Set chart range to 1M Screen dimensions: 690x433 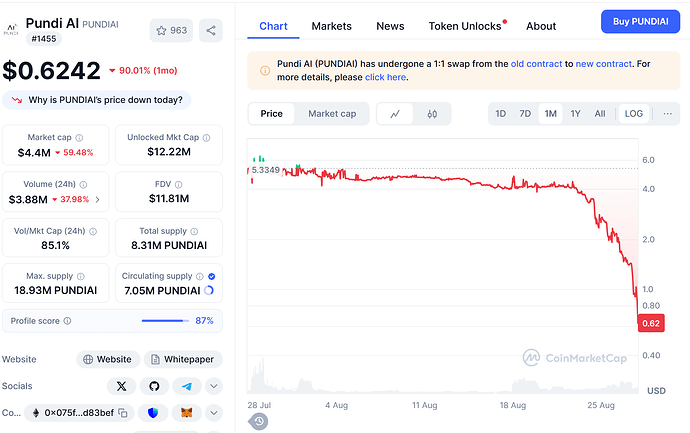tap(551, 114)
